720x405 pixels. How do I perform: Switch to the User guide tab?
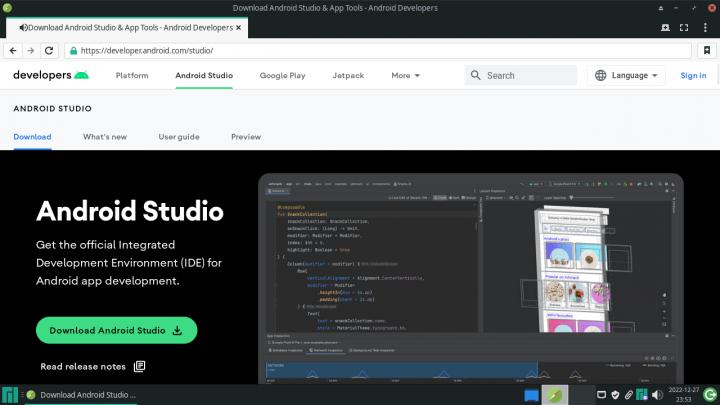pos(179,137)
